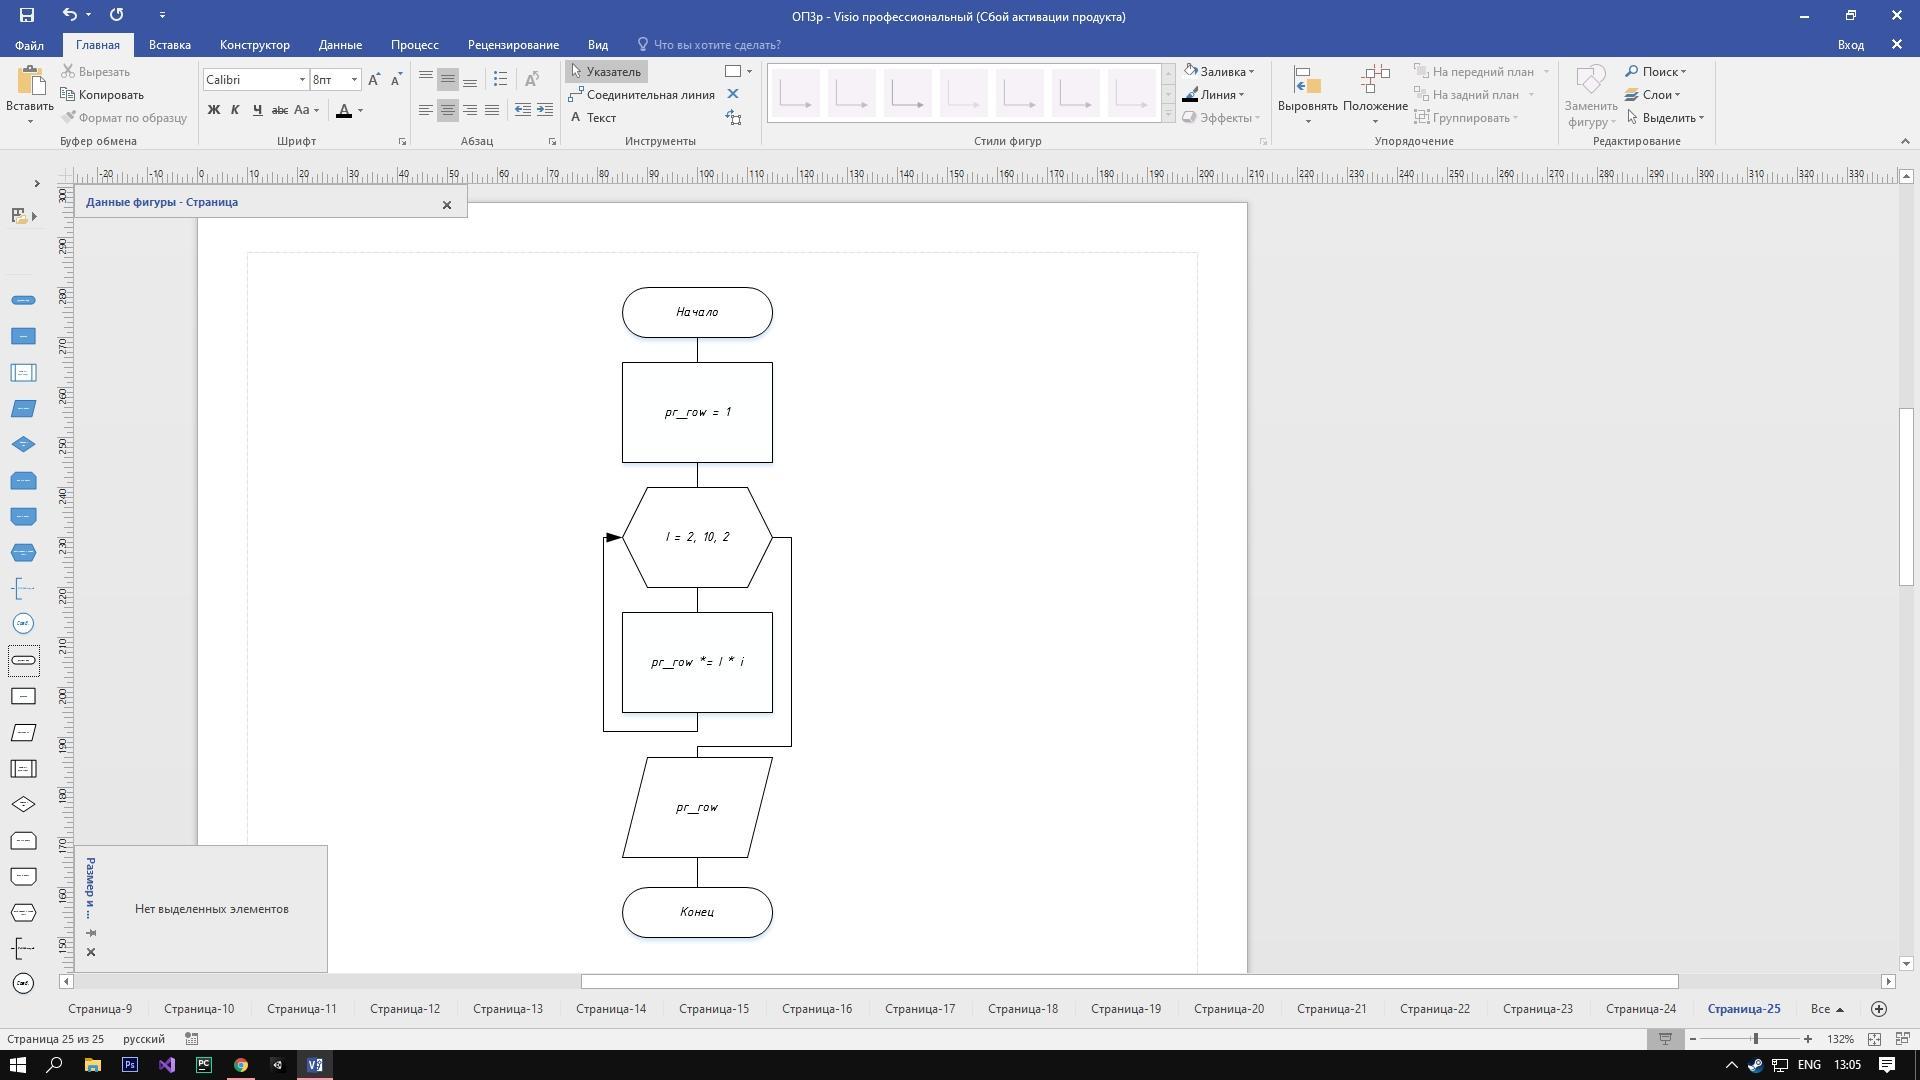Open the Конструктор ribbon tab

(254, 45)
